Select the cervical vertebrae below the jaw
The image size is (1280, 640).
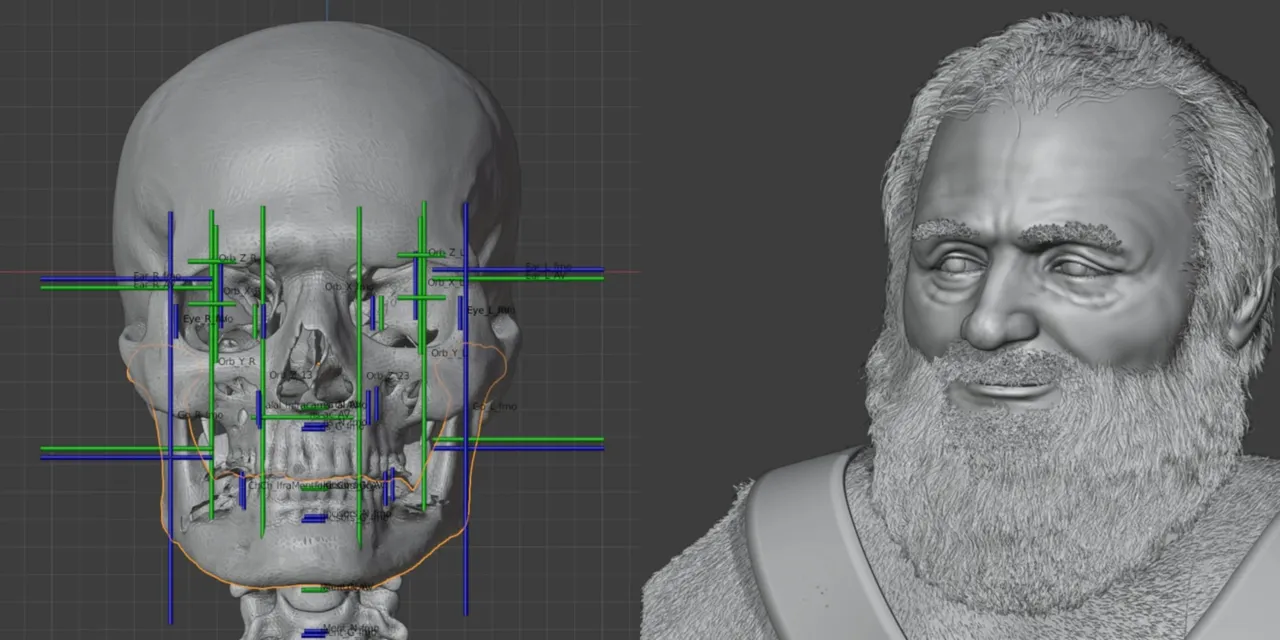[x=317, y=612]
